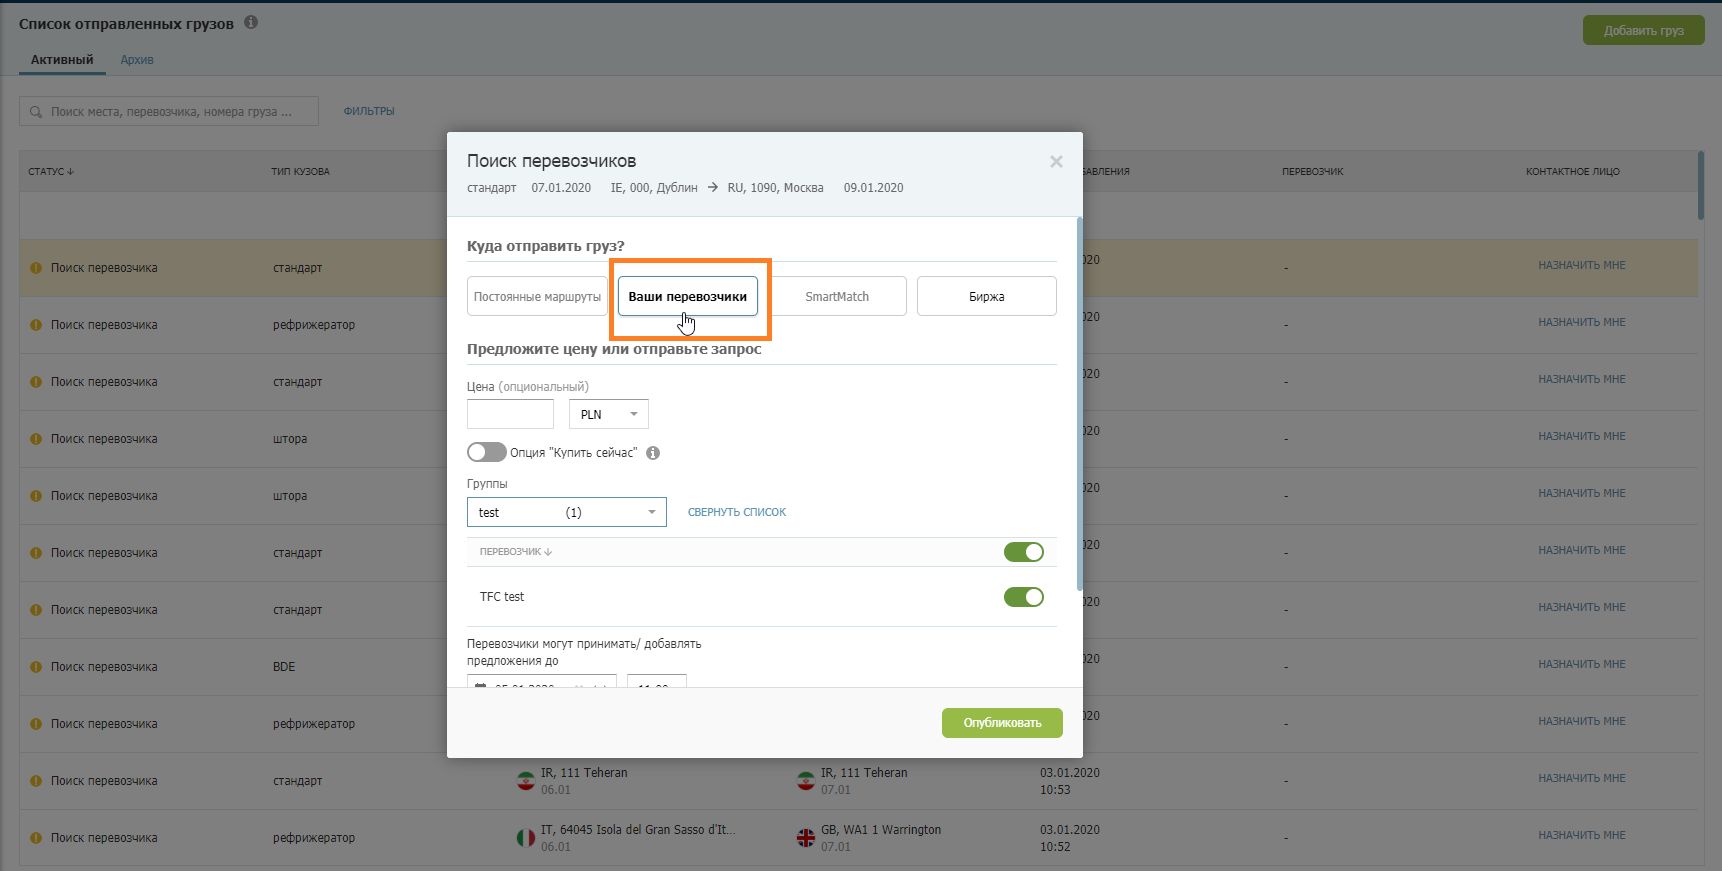Image resolution: width=1722 pixels, height=871 pixels.
Task: Select "Ваши перевозчики" tab
Action: 688,296
